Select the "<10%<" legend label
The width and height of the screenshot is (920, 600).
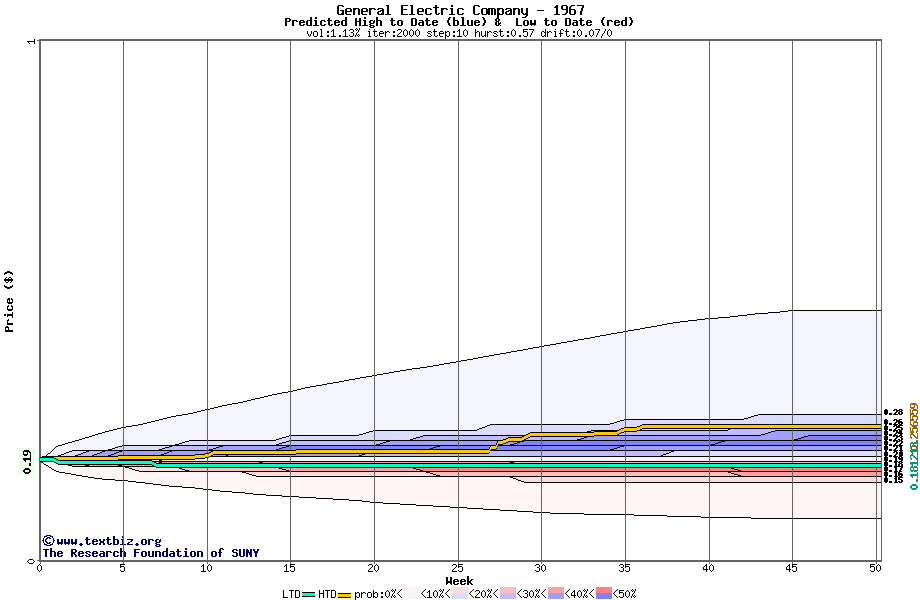tap(436, 594)
